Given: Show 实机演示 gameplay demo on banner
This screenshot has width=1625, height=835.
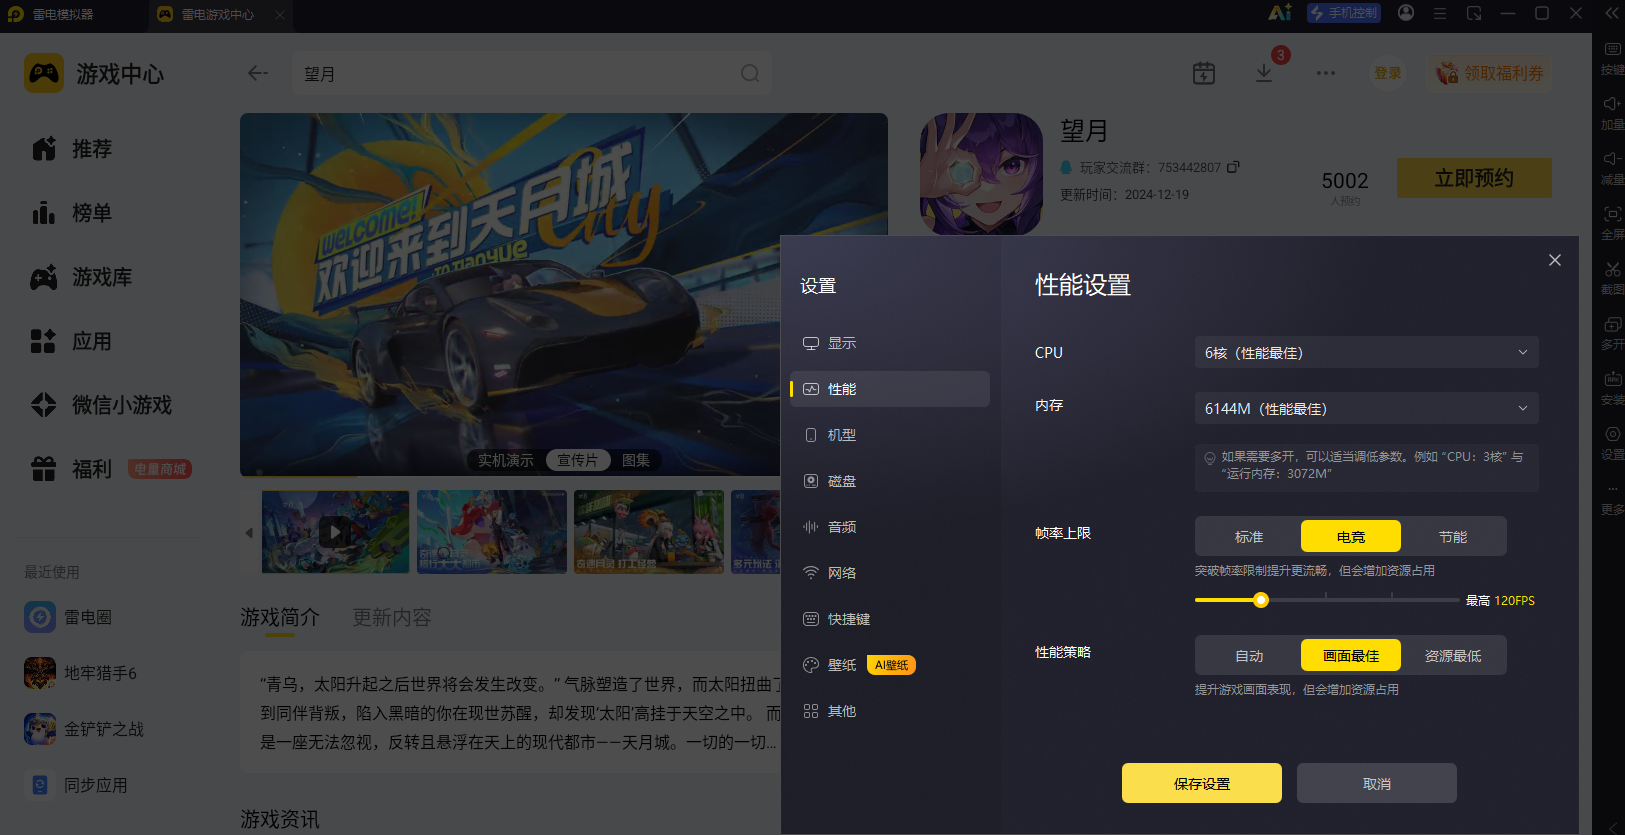Looking at the screenshot, I should pos(506,460).
